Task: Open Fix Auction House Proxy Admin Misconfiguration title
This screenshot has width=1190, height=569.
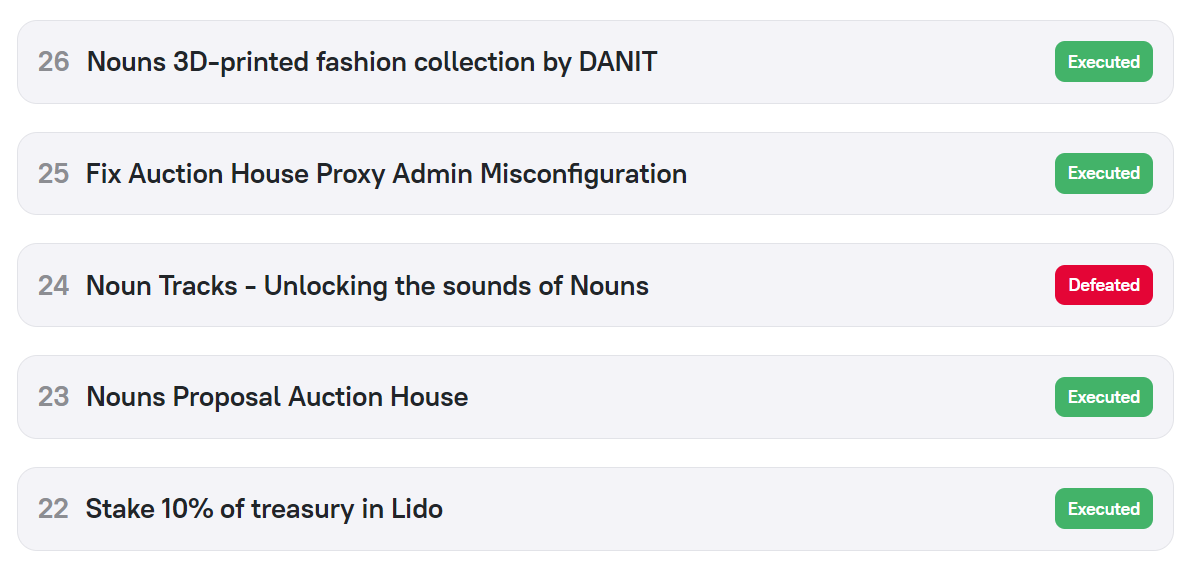Action: pos(386,174)
